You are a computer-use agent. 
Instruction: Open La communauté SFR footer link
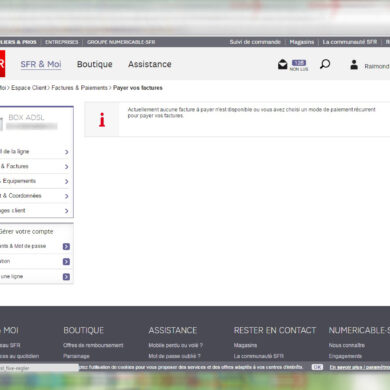[x=259, y=356]
